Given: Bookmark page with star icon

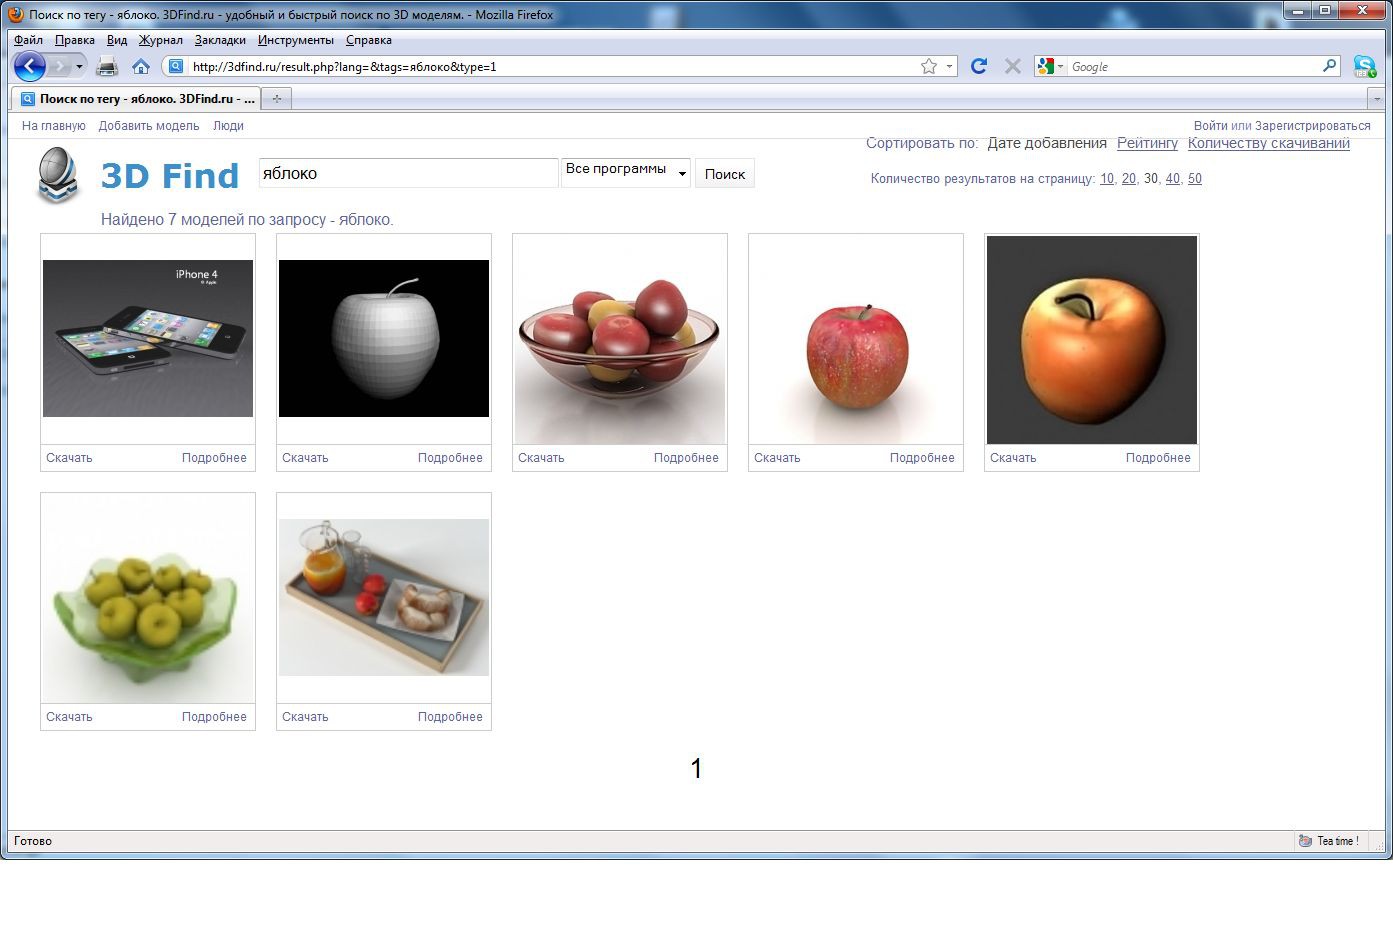Looking at the screenshot, I should [929, 67].
